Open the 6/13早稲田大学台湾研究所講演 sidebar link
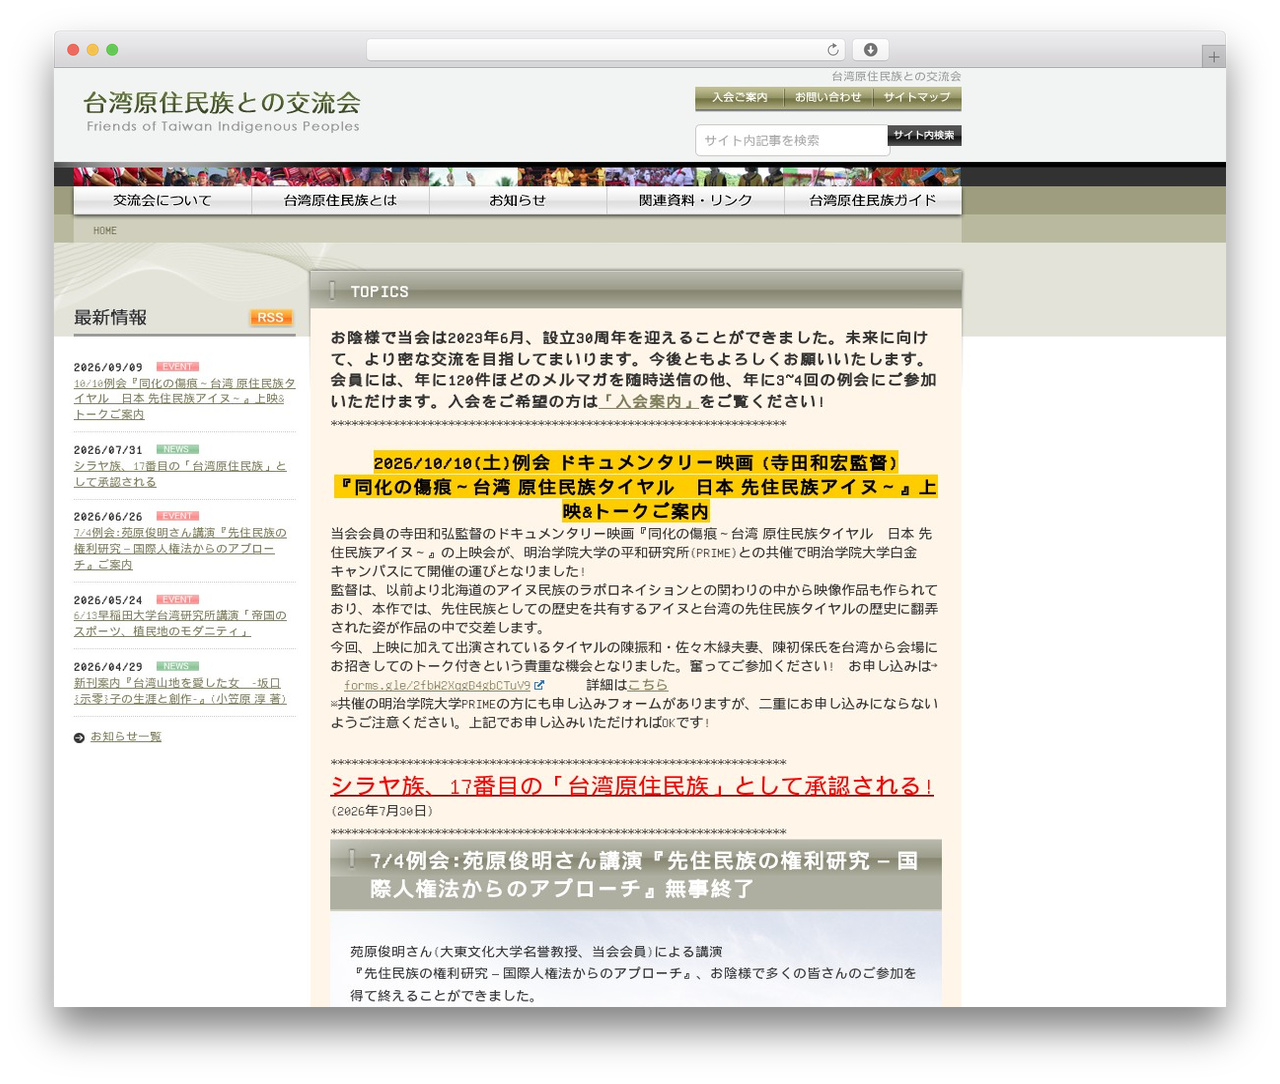 [180, 624]
